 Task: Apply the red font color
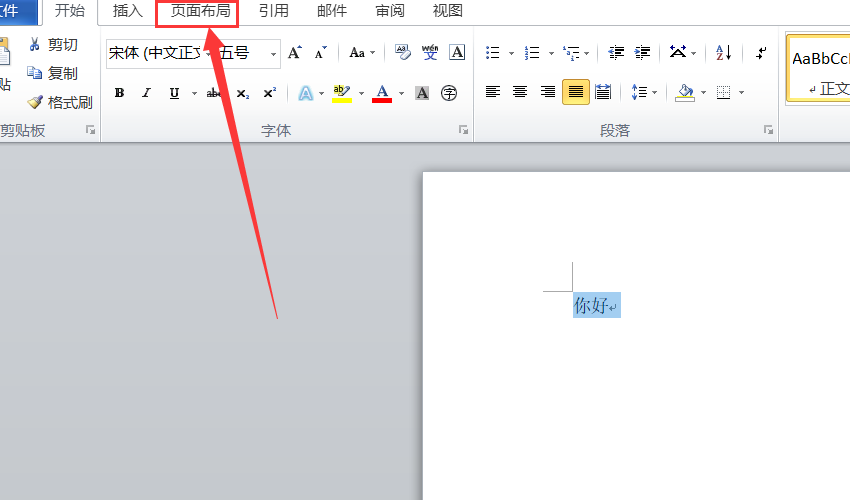pyautogui.click(x=382, y=93)
